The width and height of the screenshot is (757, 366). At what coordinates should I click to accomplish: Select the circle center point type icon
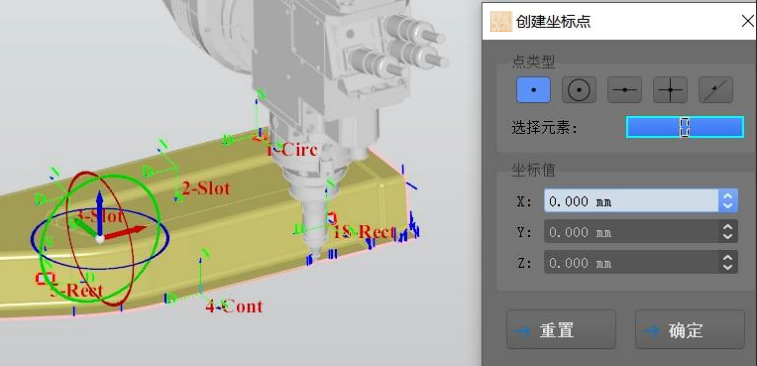pyautogui.click(x=579, y=90)
